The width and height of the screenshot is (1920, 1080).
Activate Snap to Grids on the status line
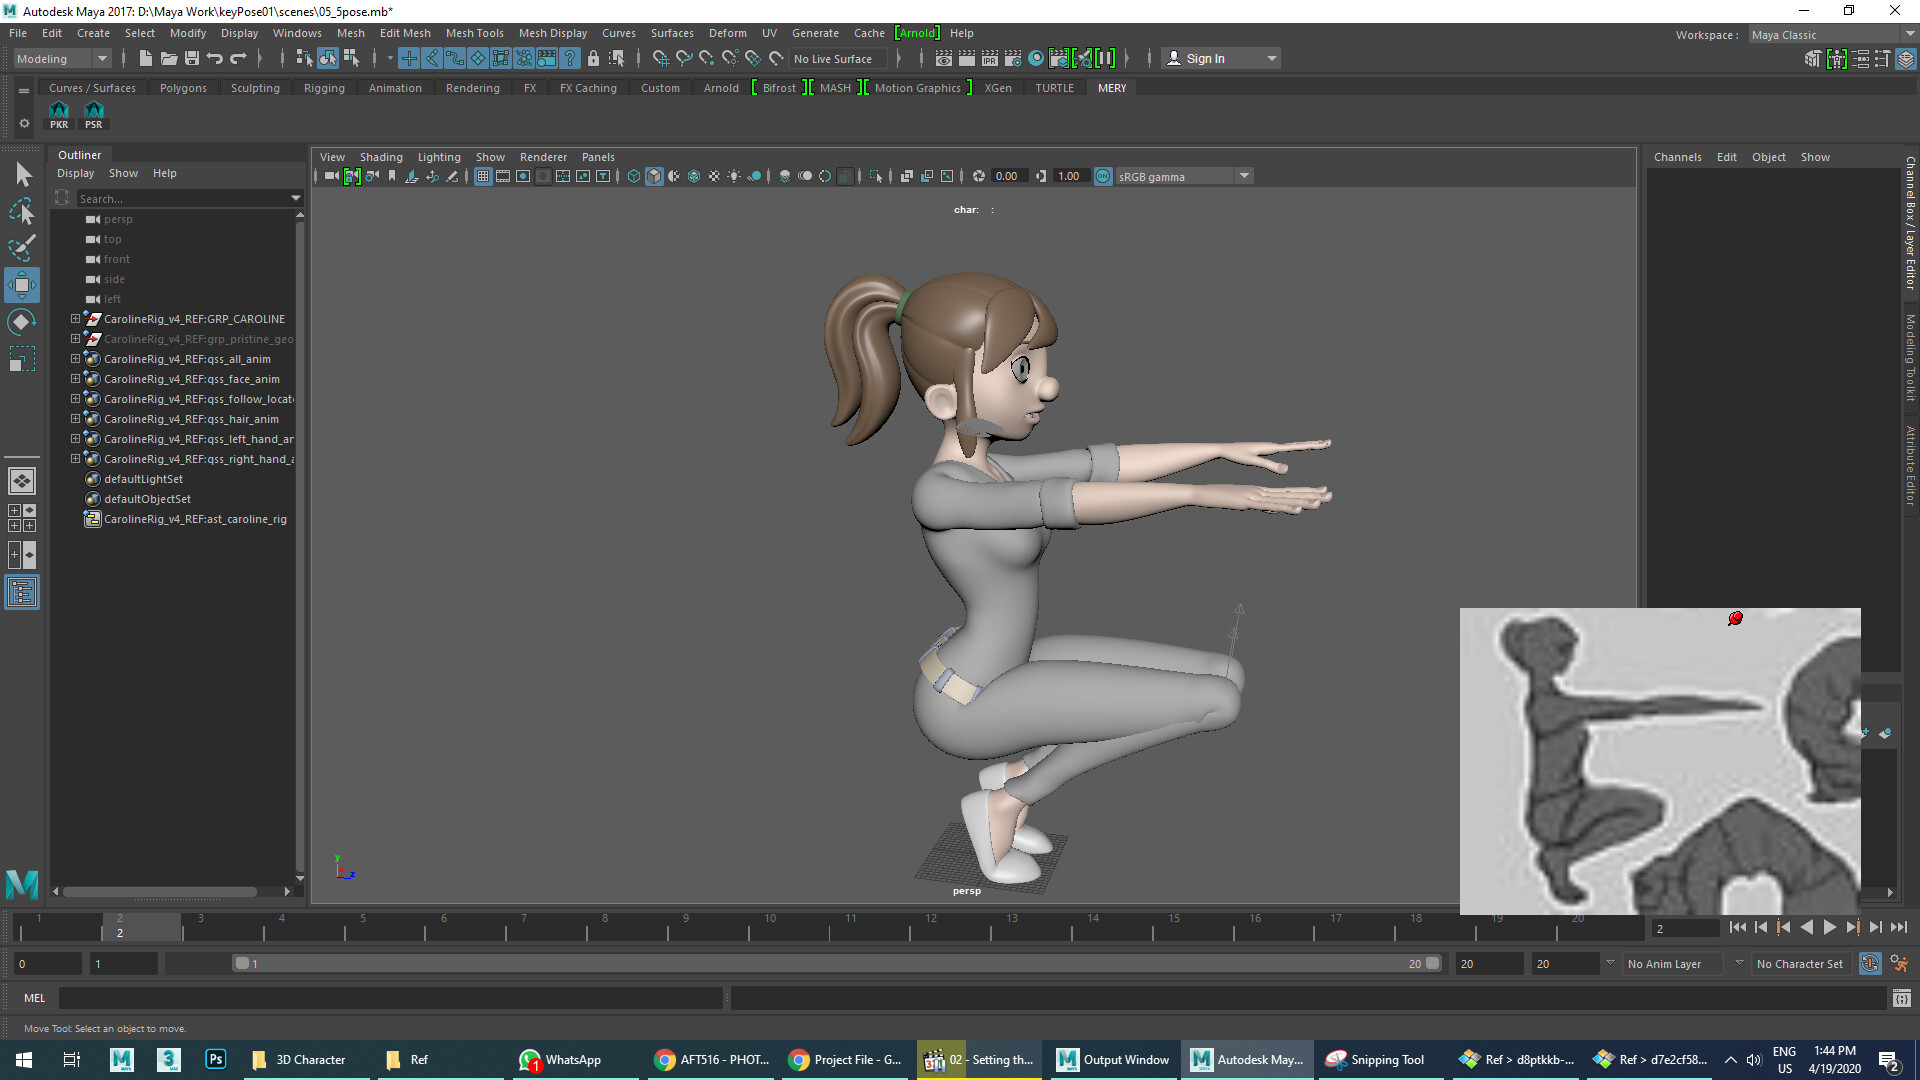click(x=662, y=58)
